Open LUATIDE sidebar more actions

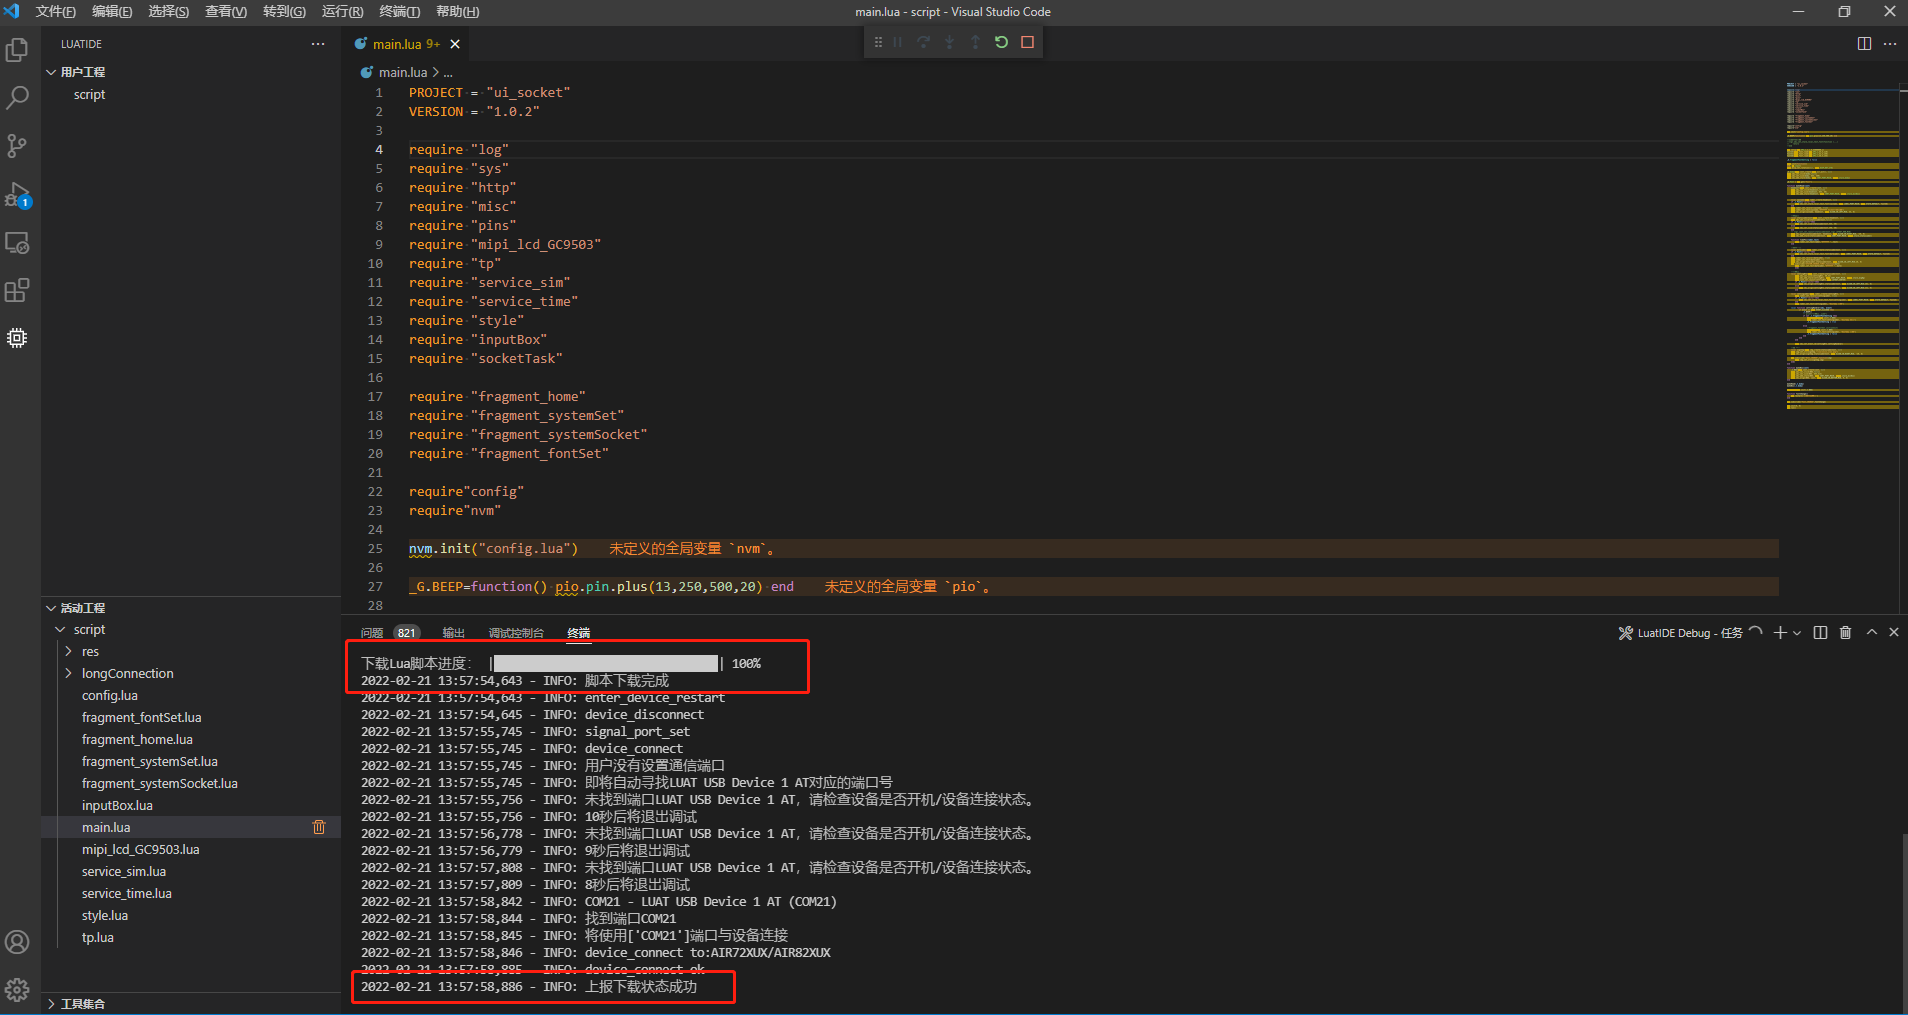pyautogui.click(x=318, y=44)
